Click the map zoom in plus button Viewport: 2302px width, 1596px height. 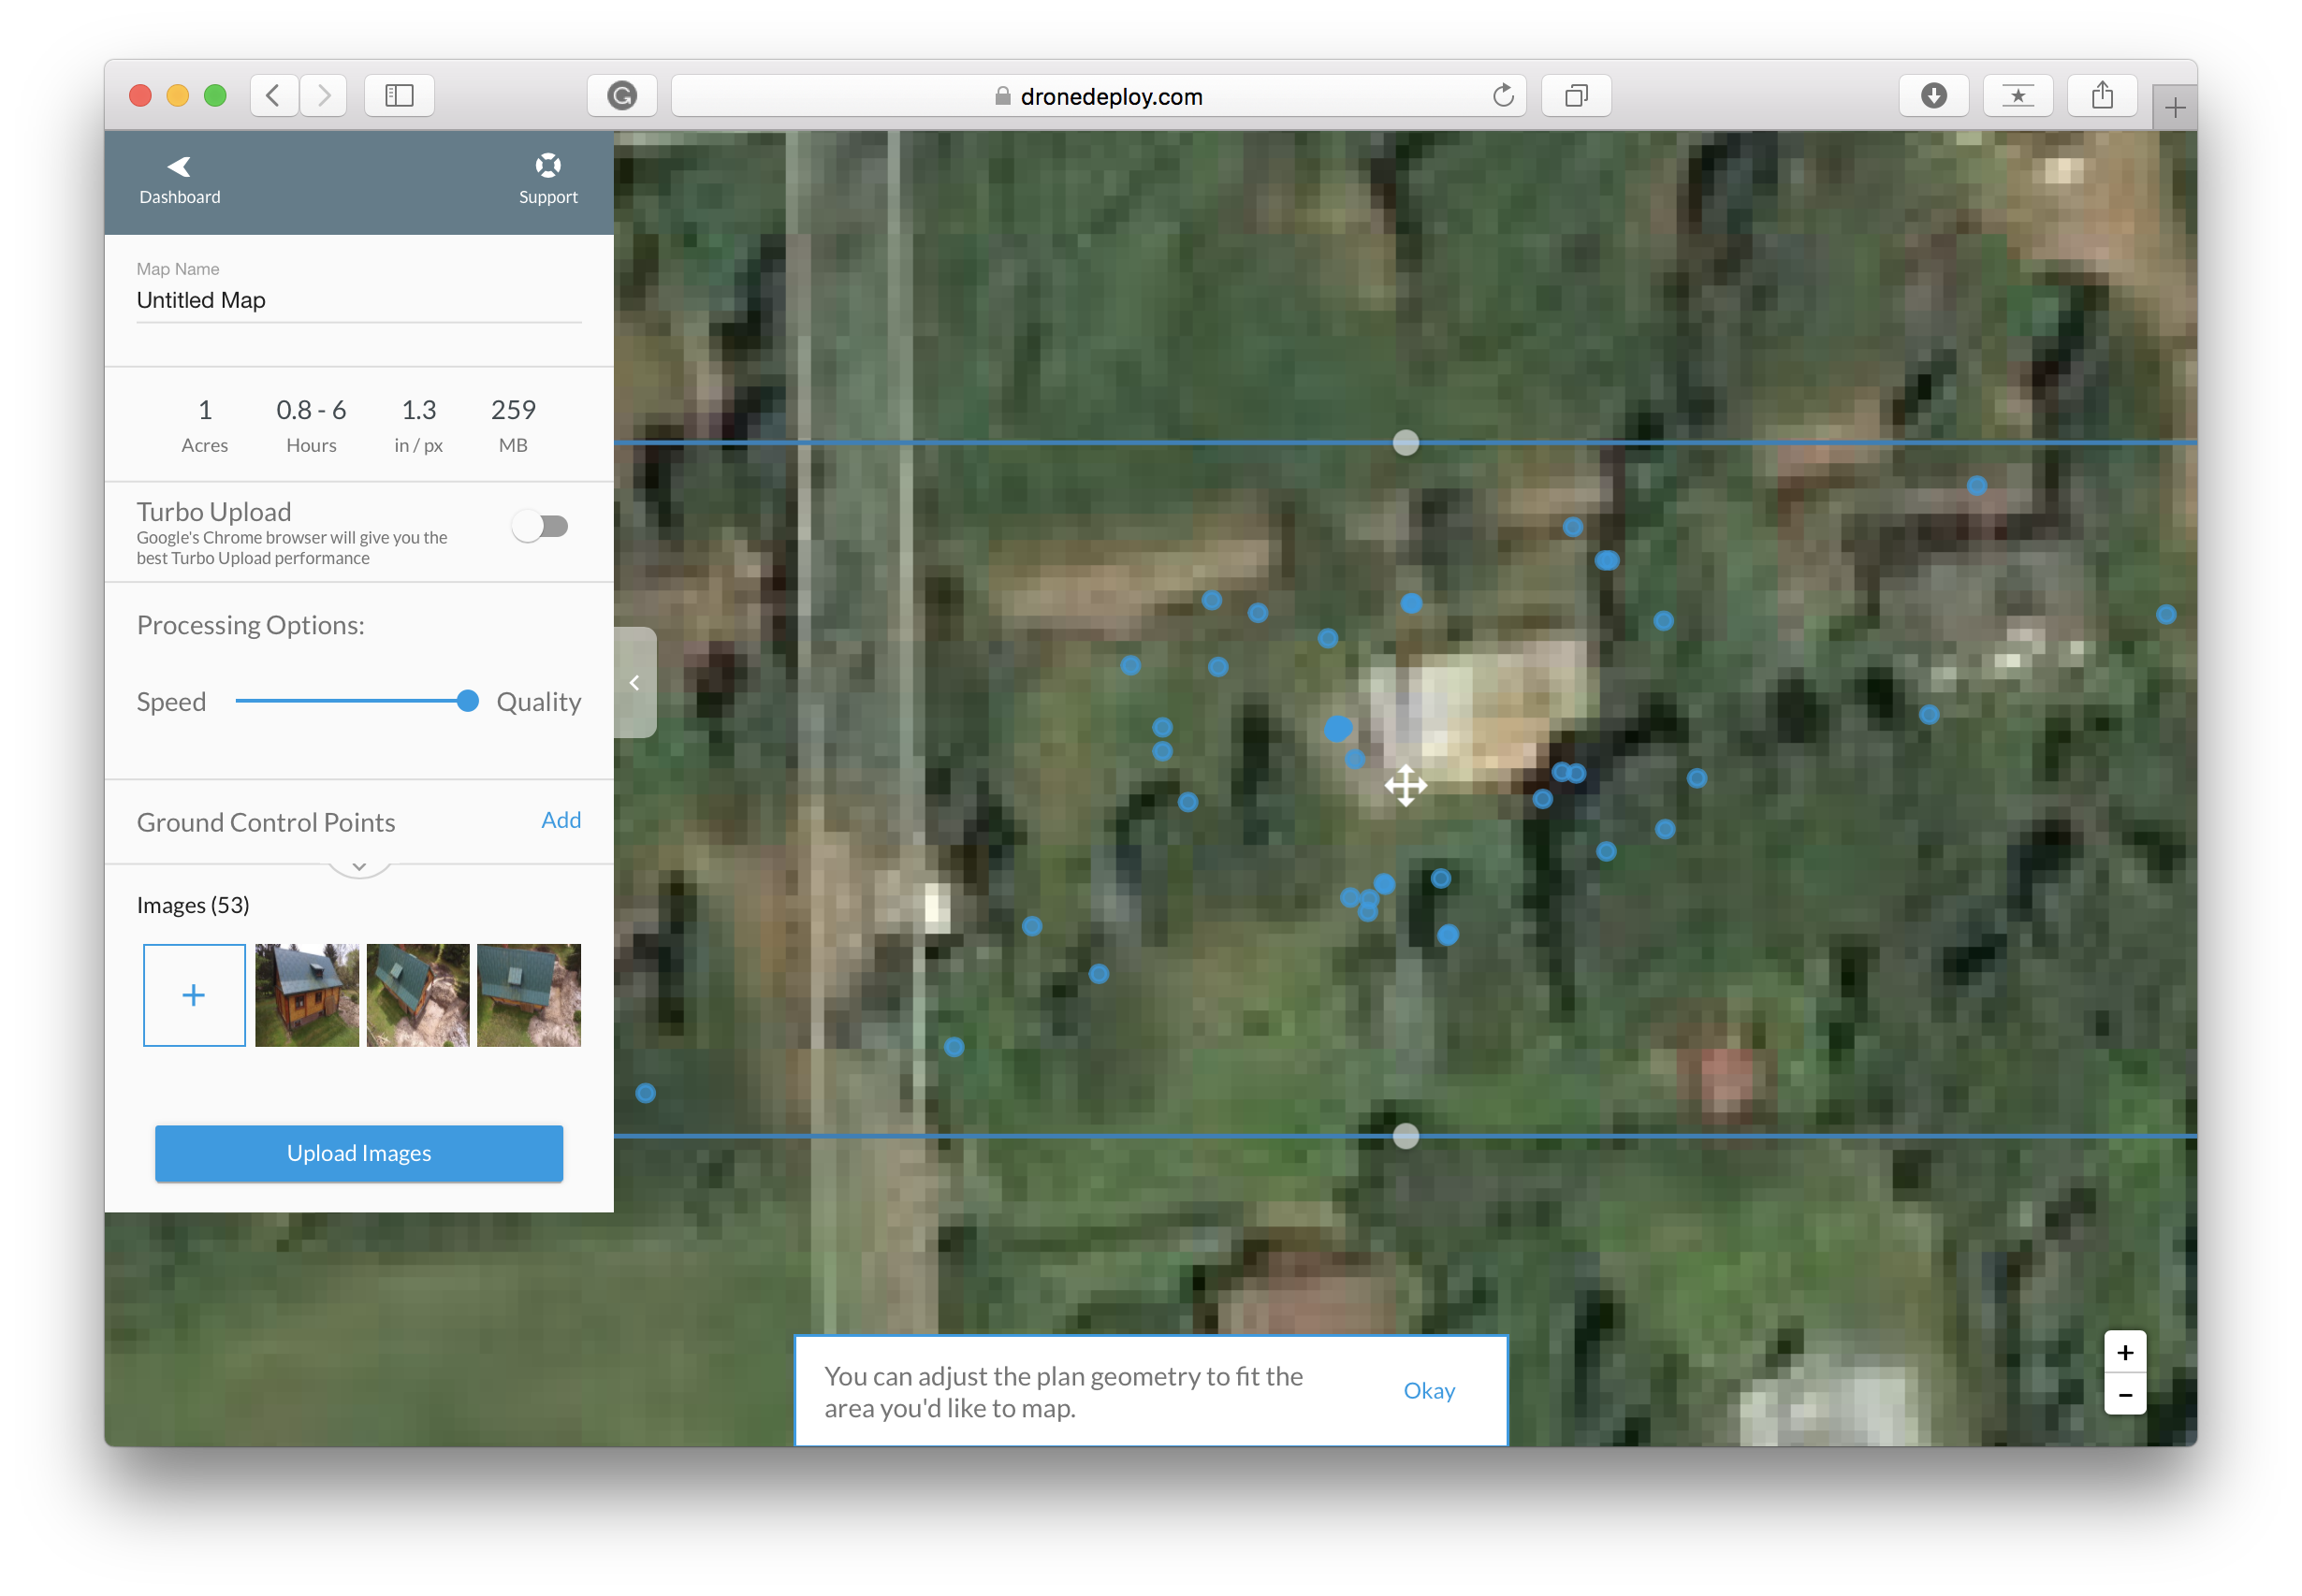(2125, 1353)
